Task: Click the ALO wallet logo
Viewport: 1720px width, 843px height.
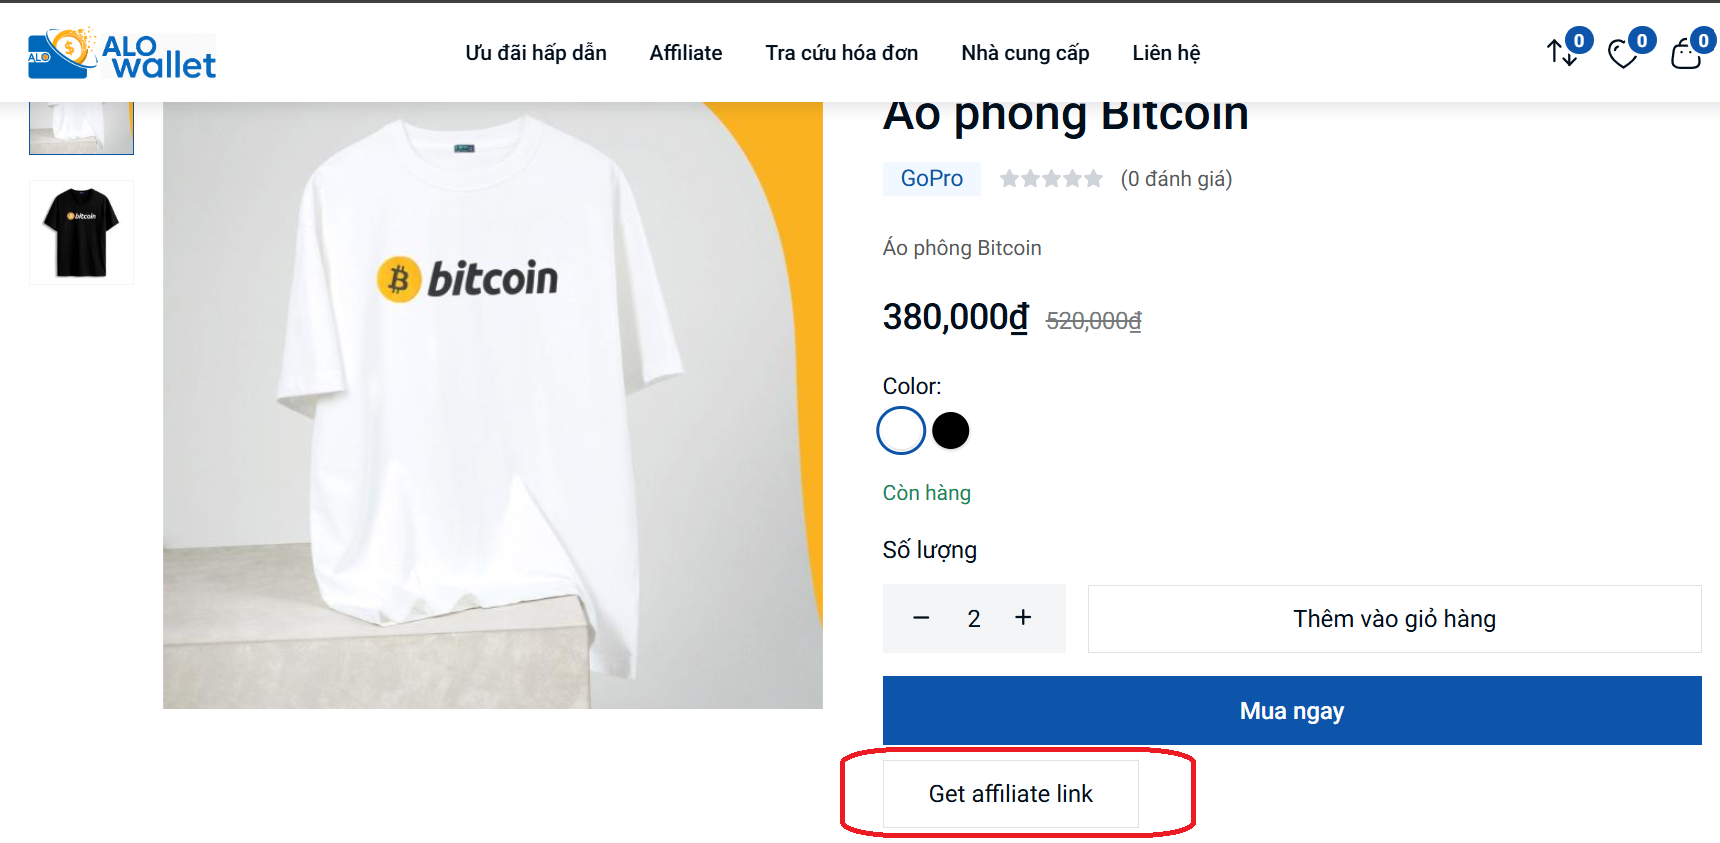Action: click(x=122, y=54)
